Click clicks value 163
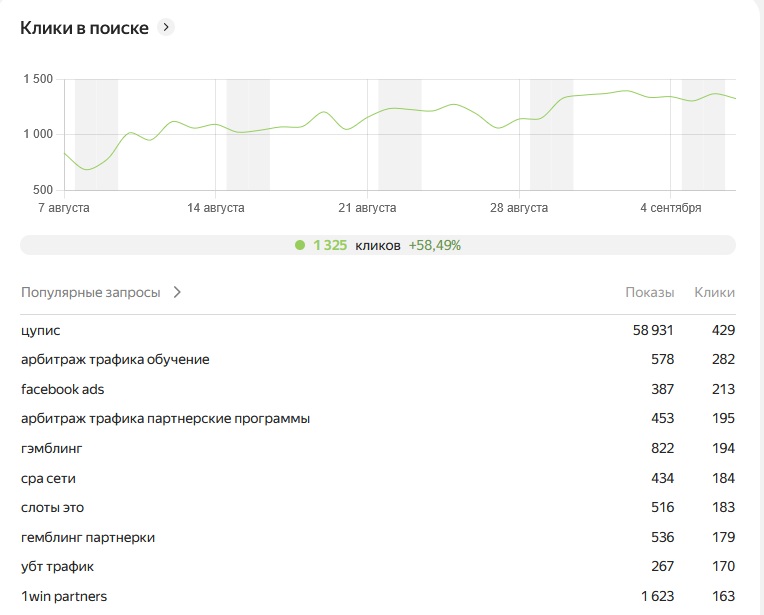Image resolution: width=764 pixels, height=615 pixels. pyautogui.click(x=724, y=596)
